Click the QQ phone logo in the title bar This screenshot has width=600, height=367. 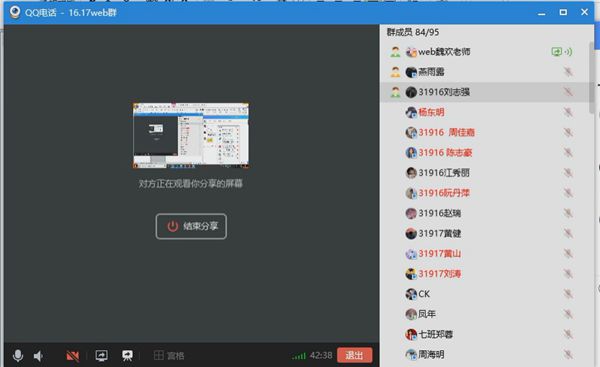[x=15, y=12]
